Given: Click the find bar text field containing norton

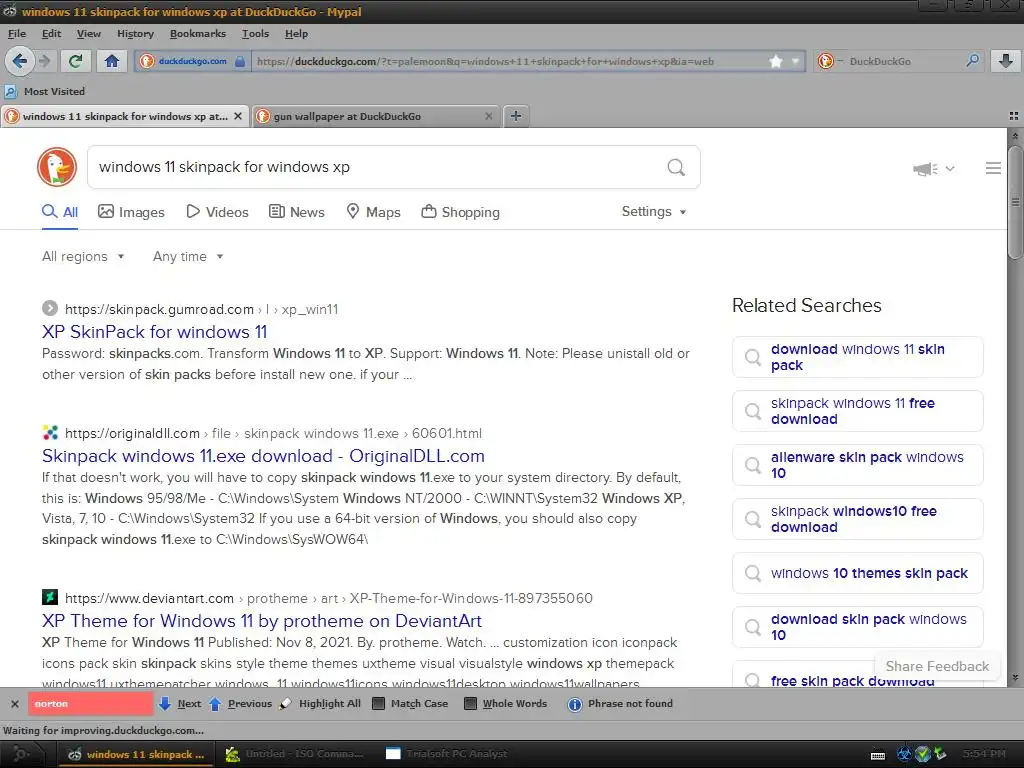Looking at the screenshot, I should (x=91, y=704).
